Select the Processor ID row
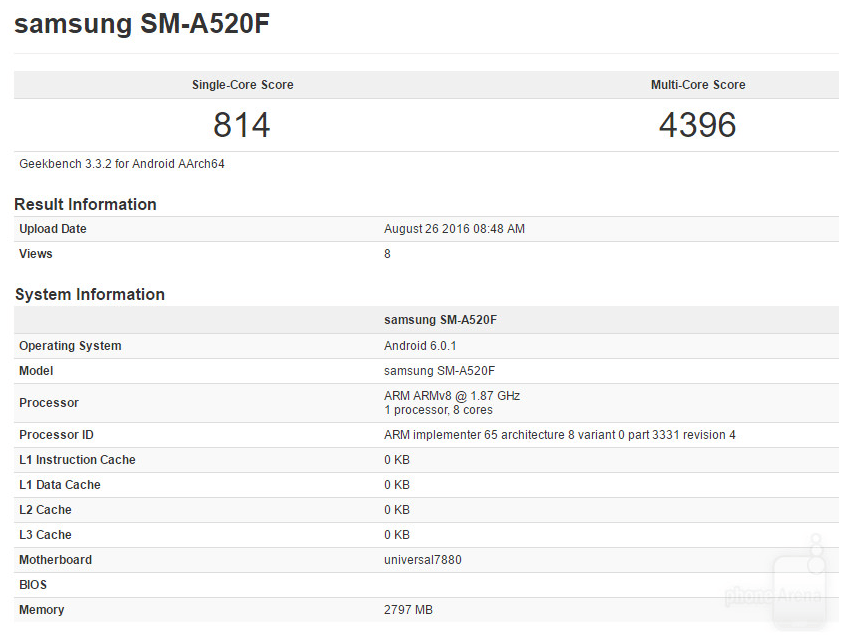 click(425, 434)
